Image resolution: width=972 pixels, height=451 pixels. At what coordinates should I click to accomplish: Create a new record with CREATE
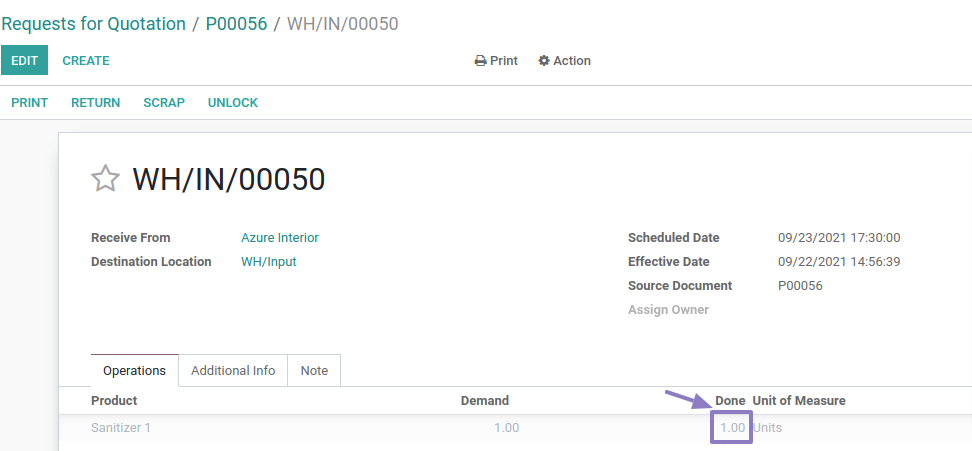[86, 61]
